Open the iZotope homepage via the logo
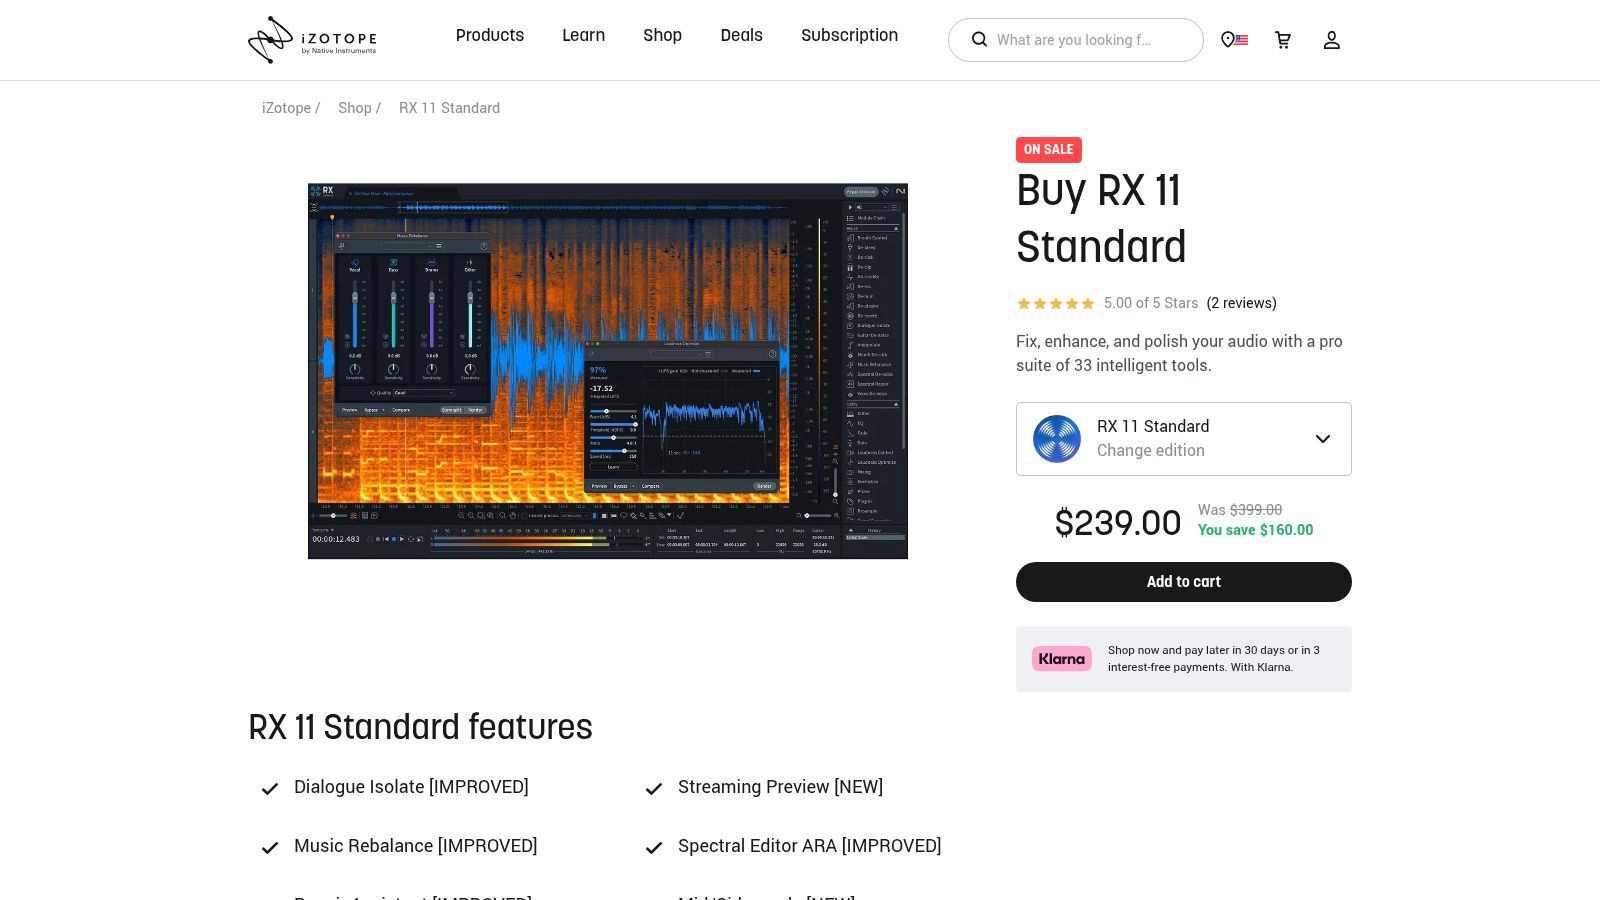The height and width of the screenshot is (900, 1600). coord(311,39)
